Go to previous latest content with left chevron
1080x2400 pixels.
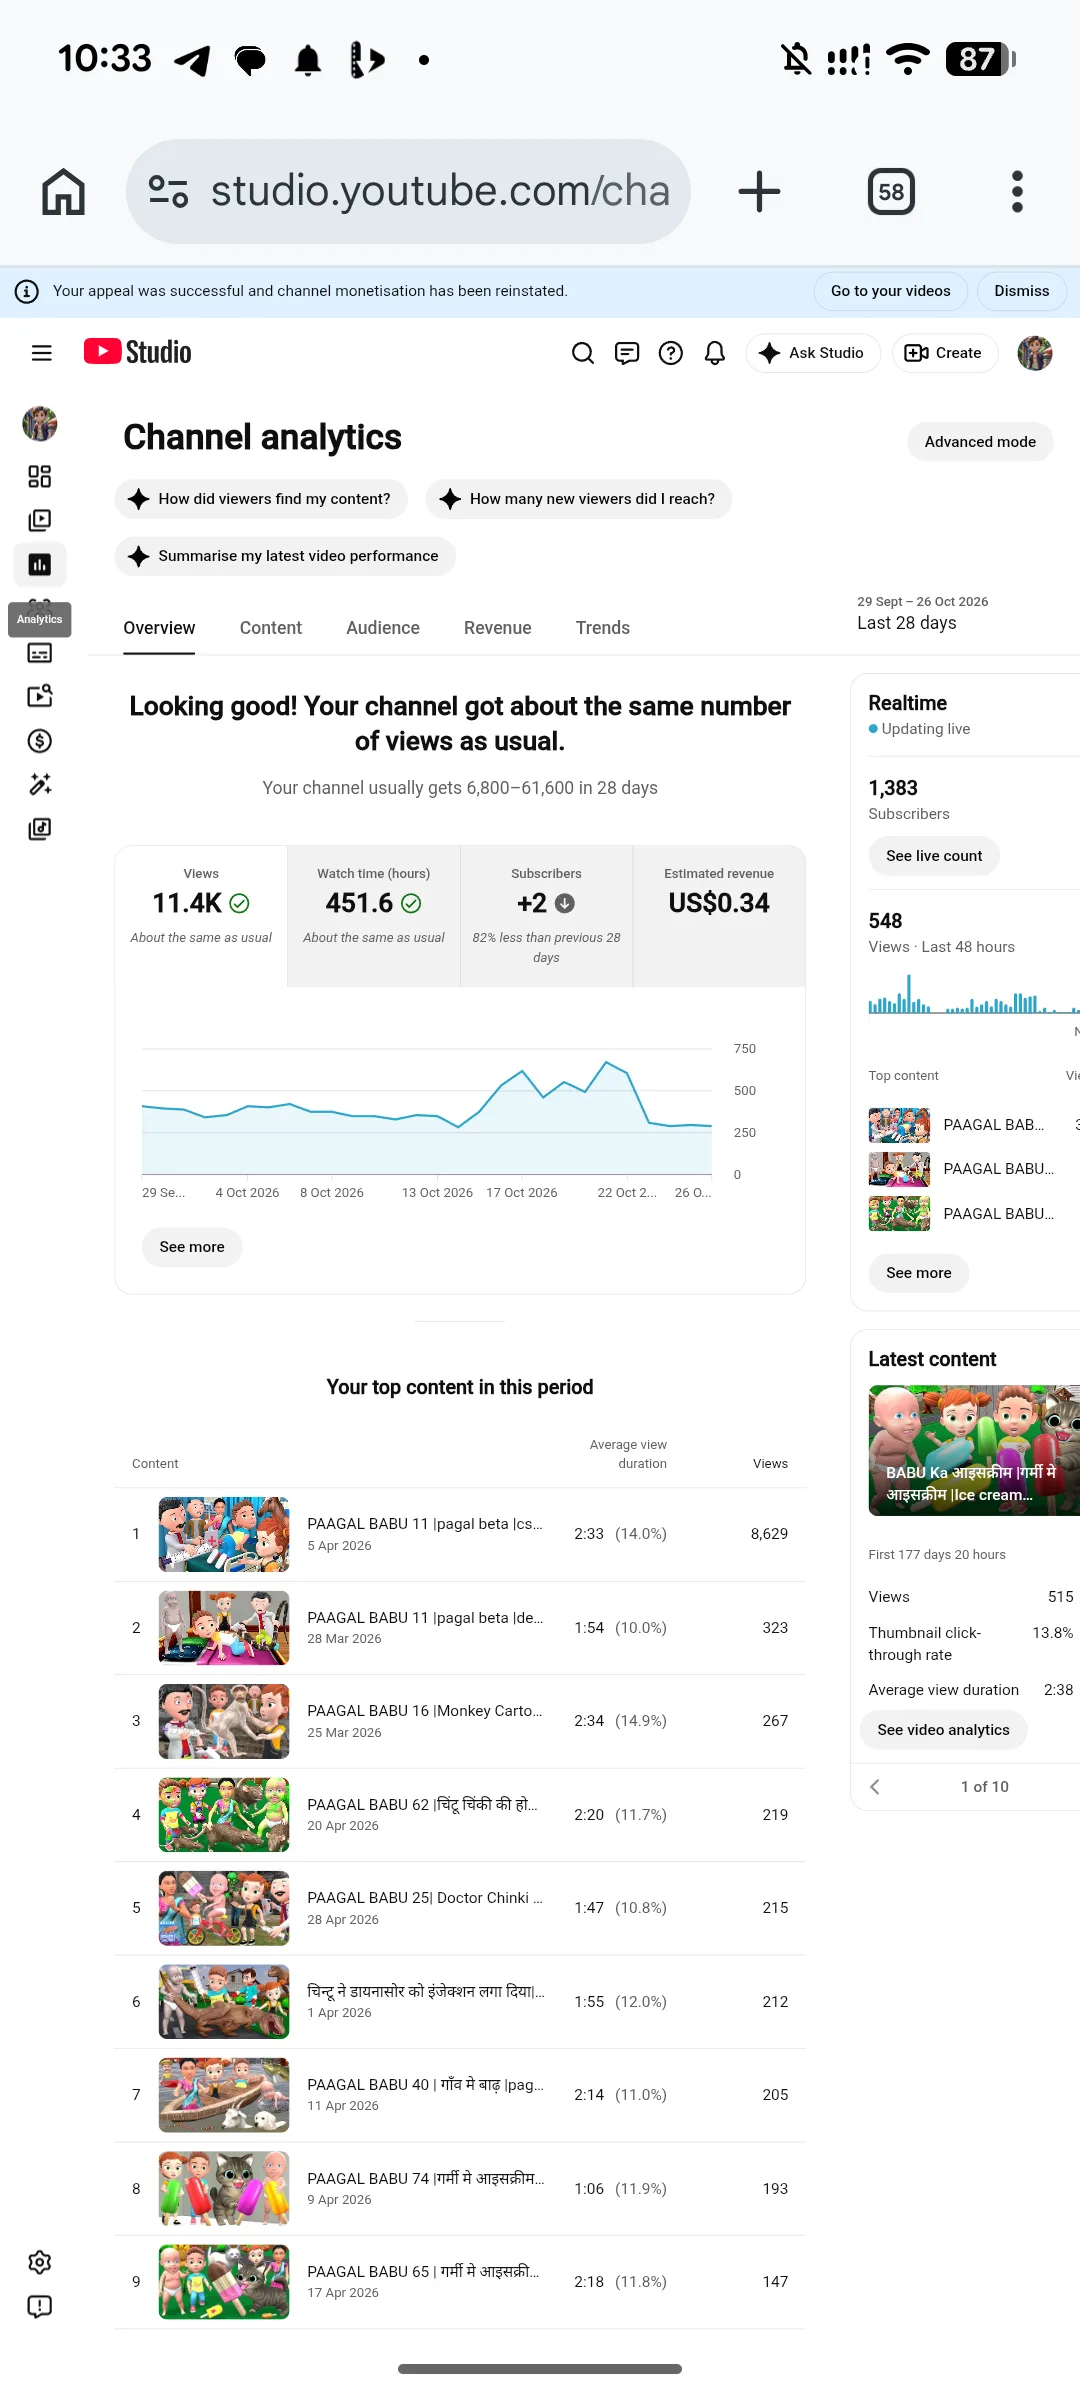[875, 1787]
